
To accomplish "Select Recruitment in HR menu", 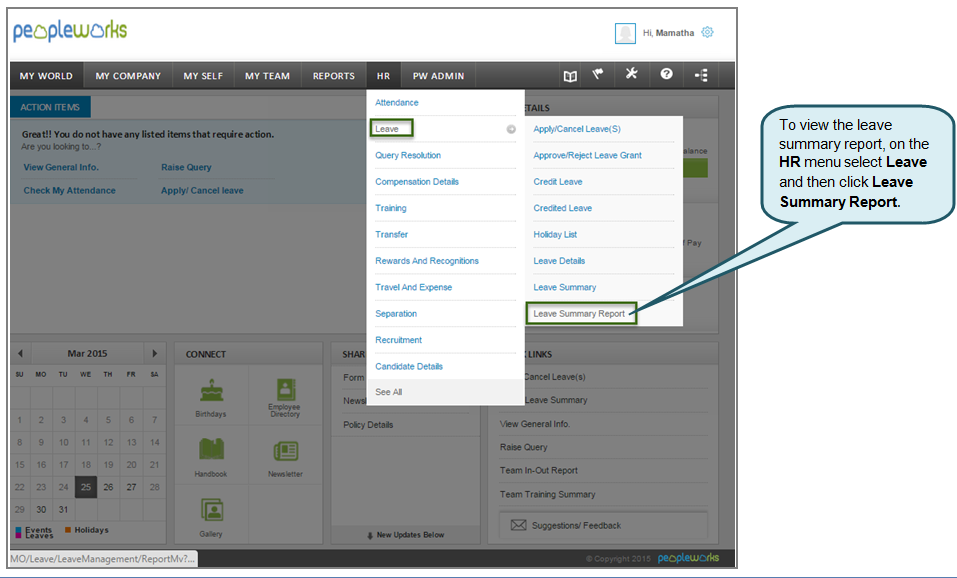I will click(x=399, y=339).
